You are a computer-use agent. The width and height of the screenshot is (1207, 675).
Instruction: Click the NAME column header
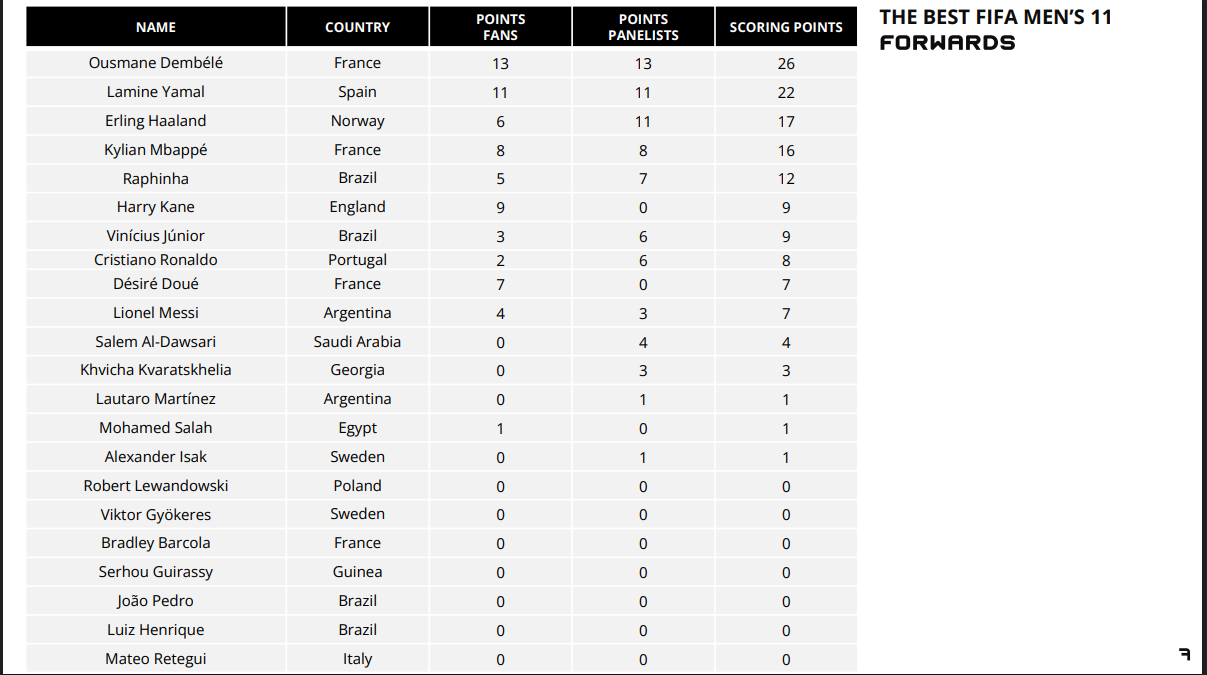(x=156, y=27)
